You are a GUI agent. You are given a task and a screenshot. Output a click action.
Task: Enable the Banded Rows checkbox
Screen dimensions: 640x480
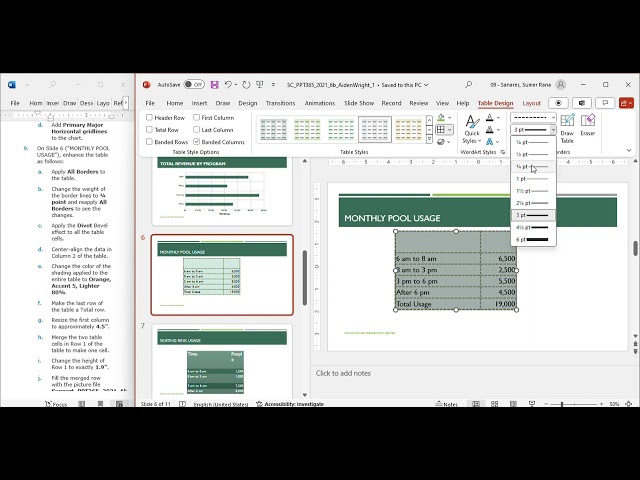(x=149, y=142)
